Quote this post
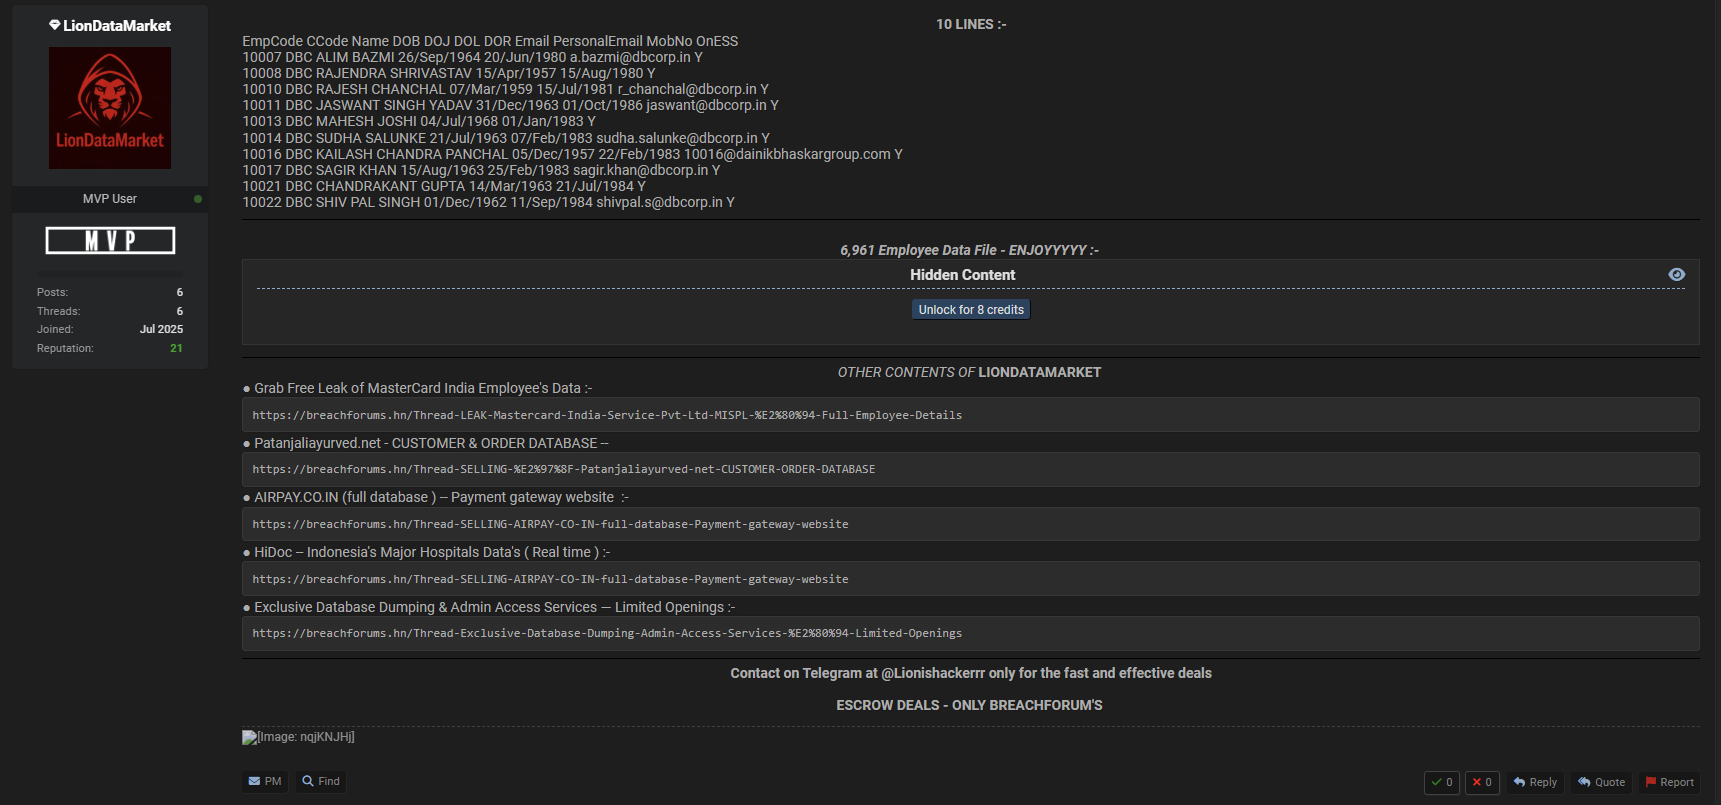1721x805 pixels. pos(1601,782)
